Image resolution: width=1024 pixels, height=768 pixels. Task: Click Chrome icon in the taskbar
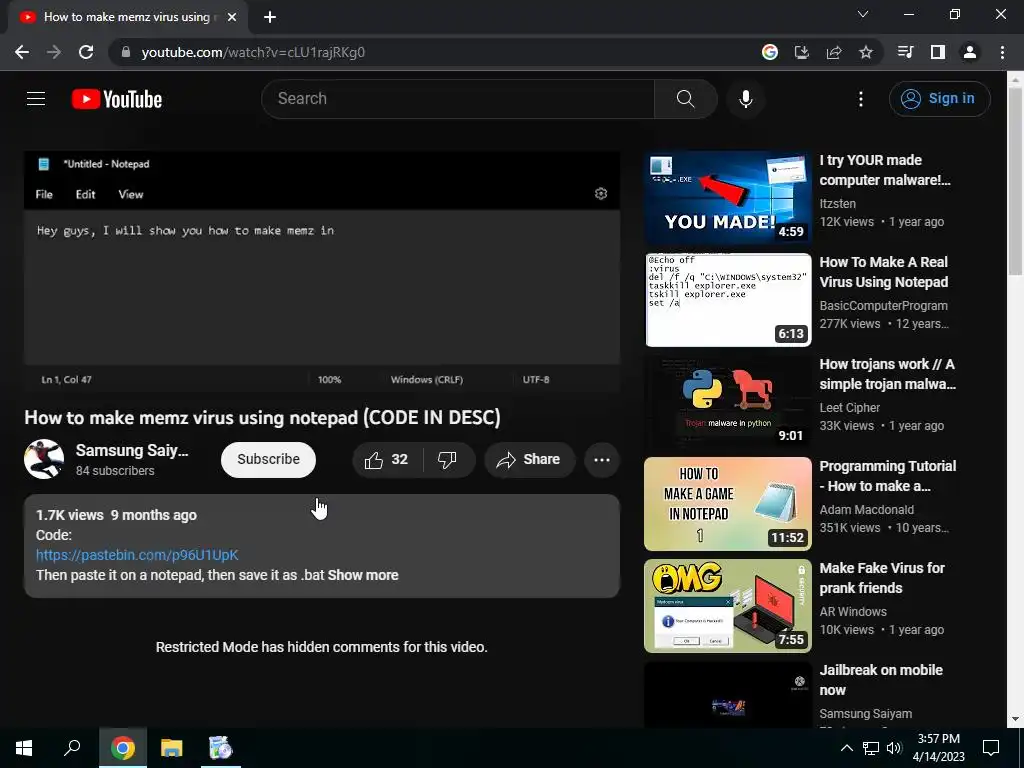pos(123,748)
